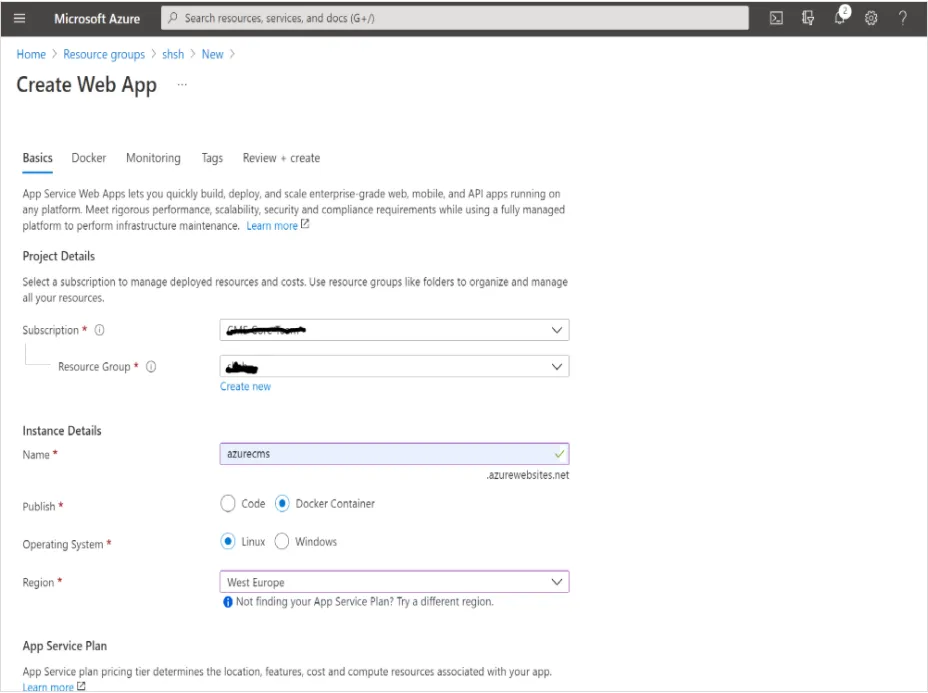Switch to the Tags tab
Screen dimensions: 928x693
click(x=212, y=158)
